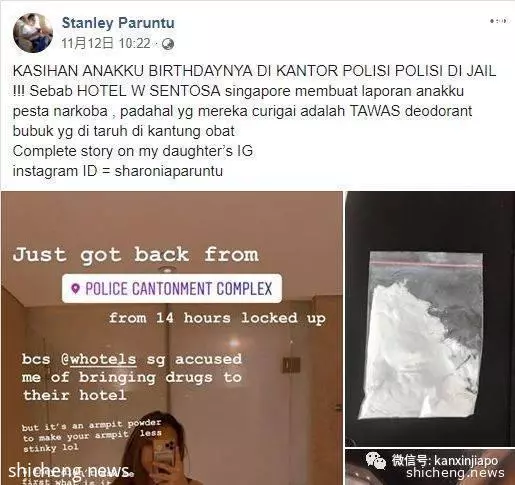Viewport: 515px width, 485px height.
Task: Click the shicheng.news watermark at bottom left
Action: (69, 471)
